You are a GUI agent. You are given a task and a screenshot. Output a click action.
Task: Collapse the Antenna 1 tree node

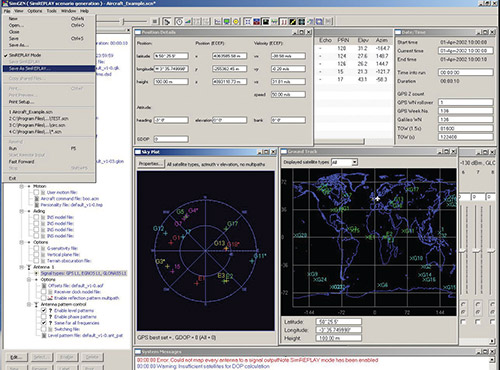(x=21, y=267)
